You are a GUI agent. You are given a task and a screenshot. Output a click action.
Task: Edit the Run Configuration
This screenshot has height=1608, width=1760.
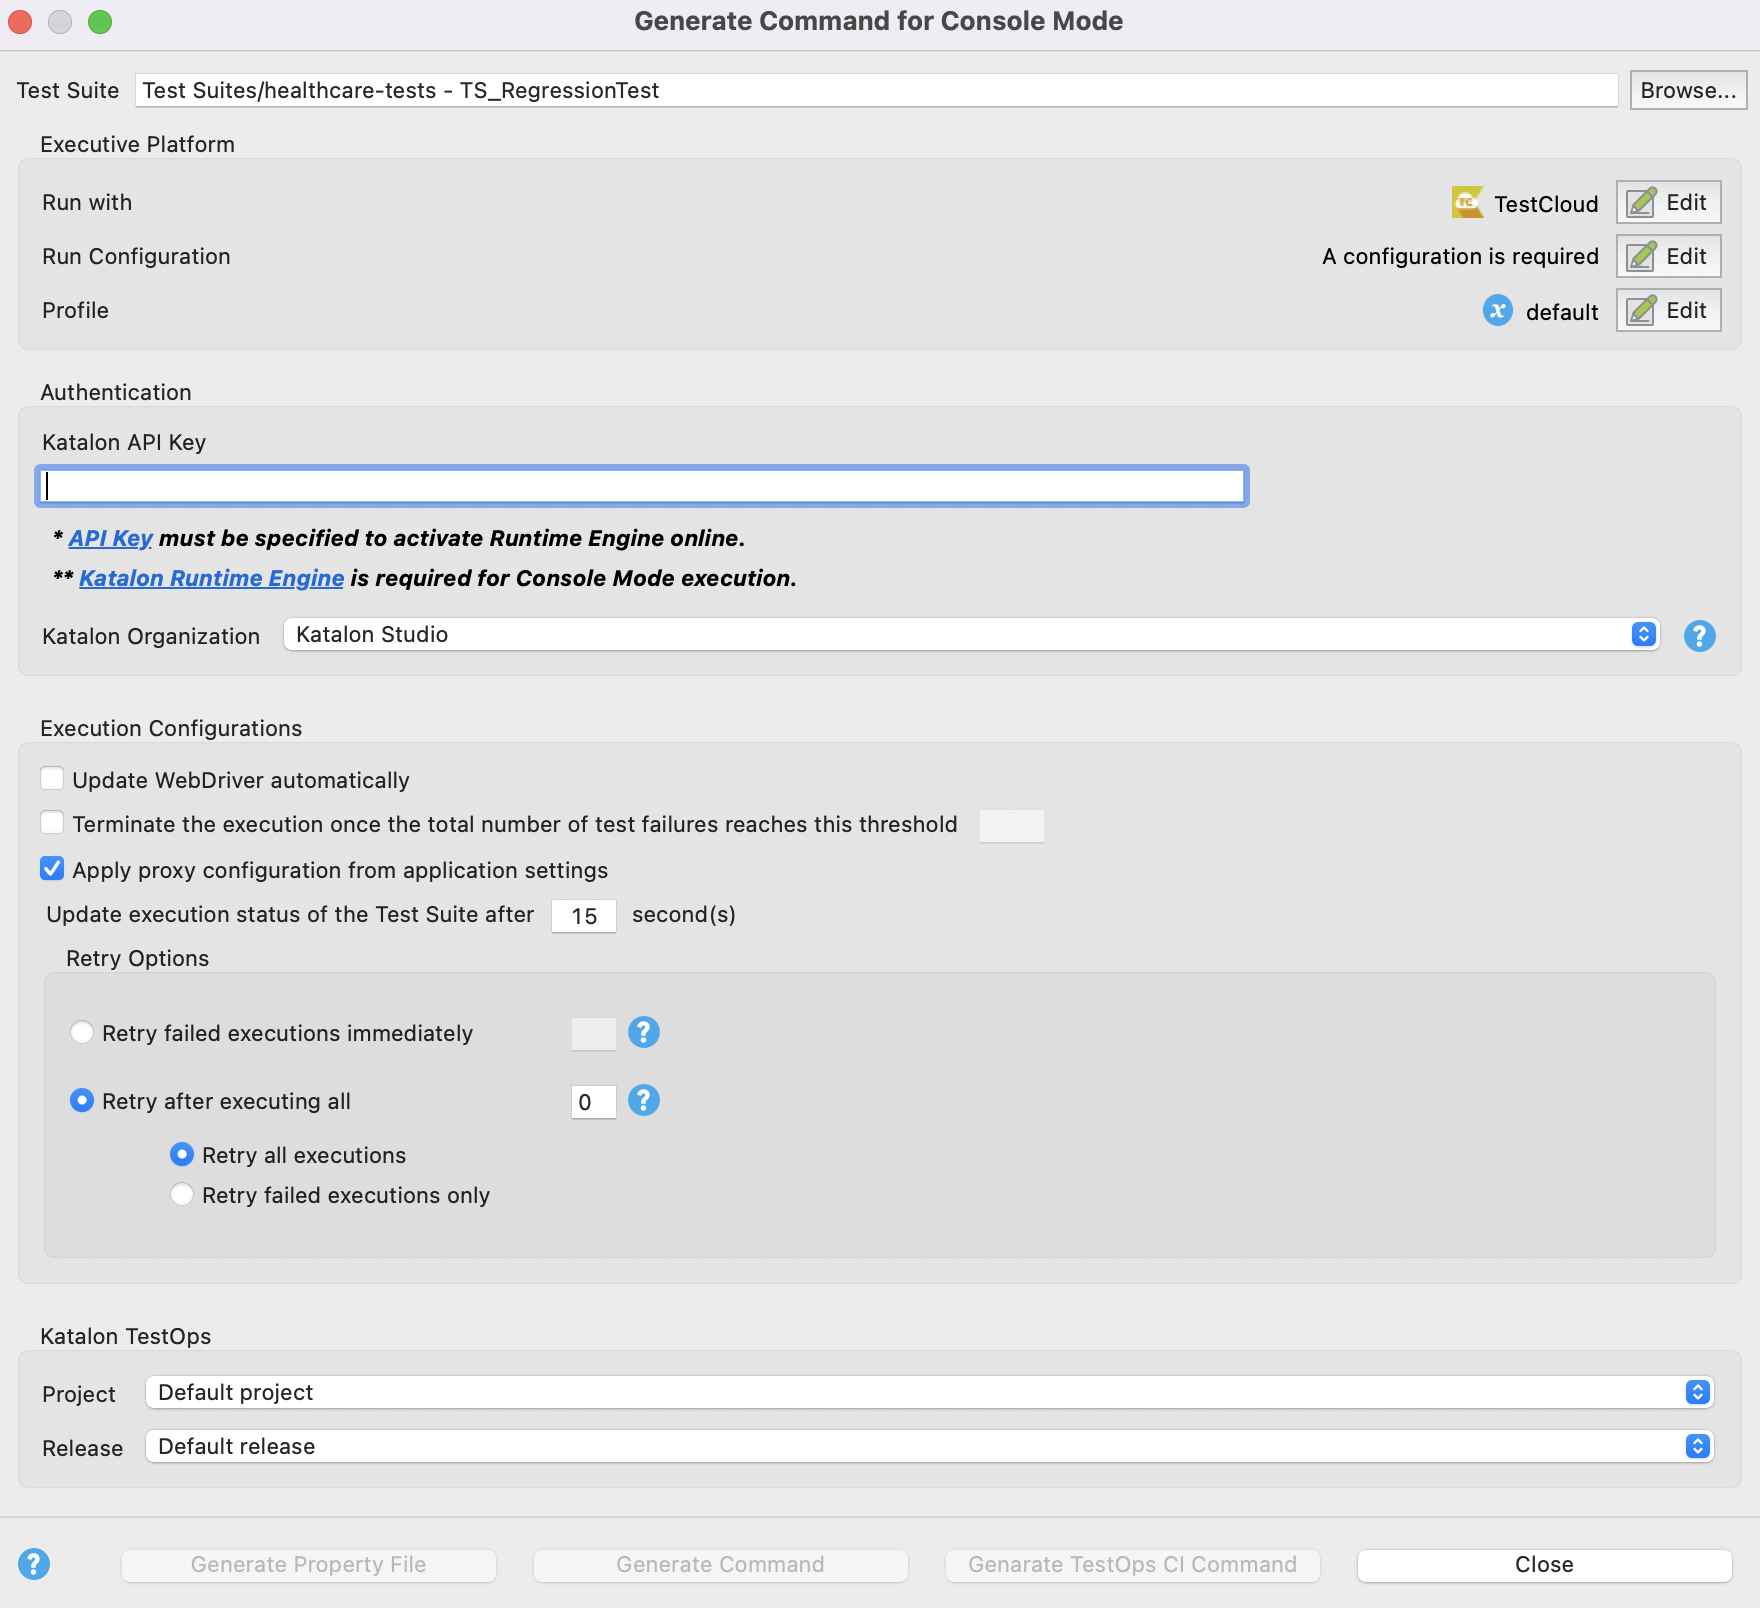click(1668, 257)
